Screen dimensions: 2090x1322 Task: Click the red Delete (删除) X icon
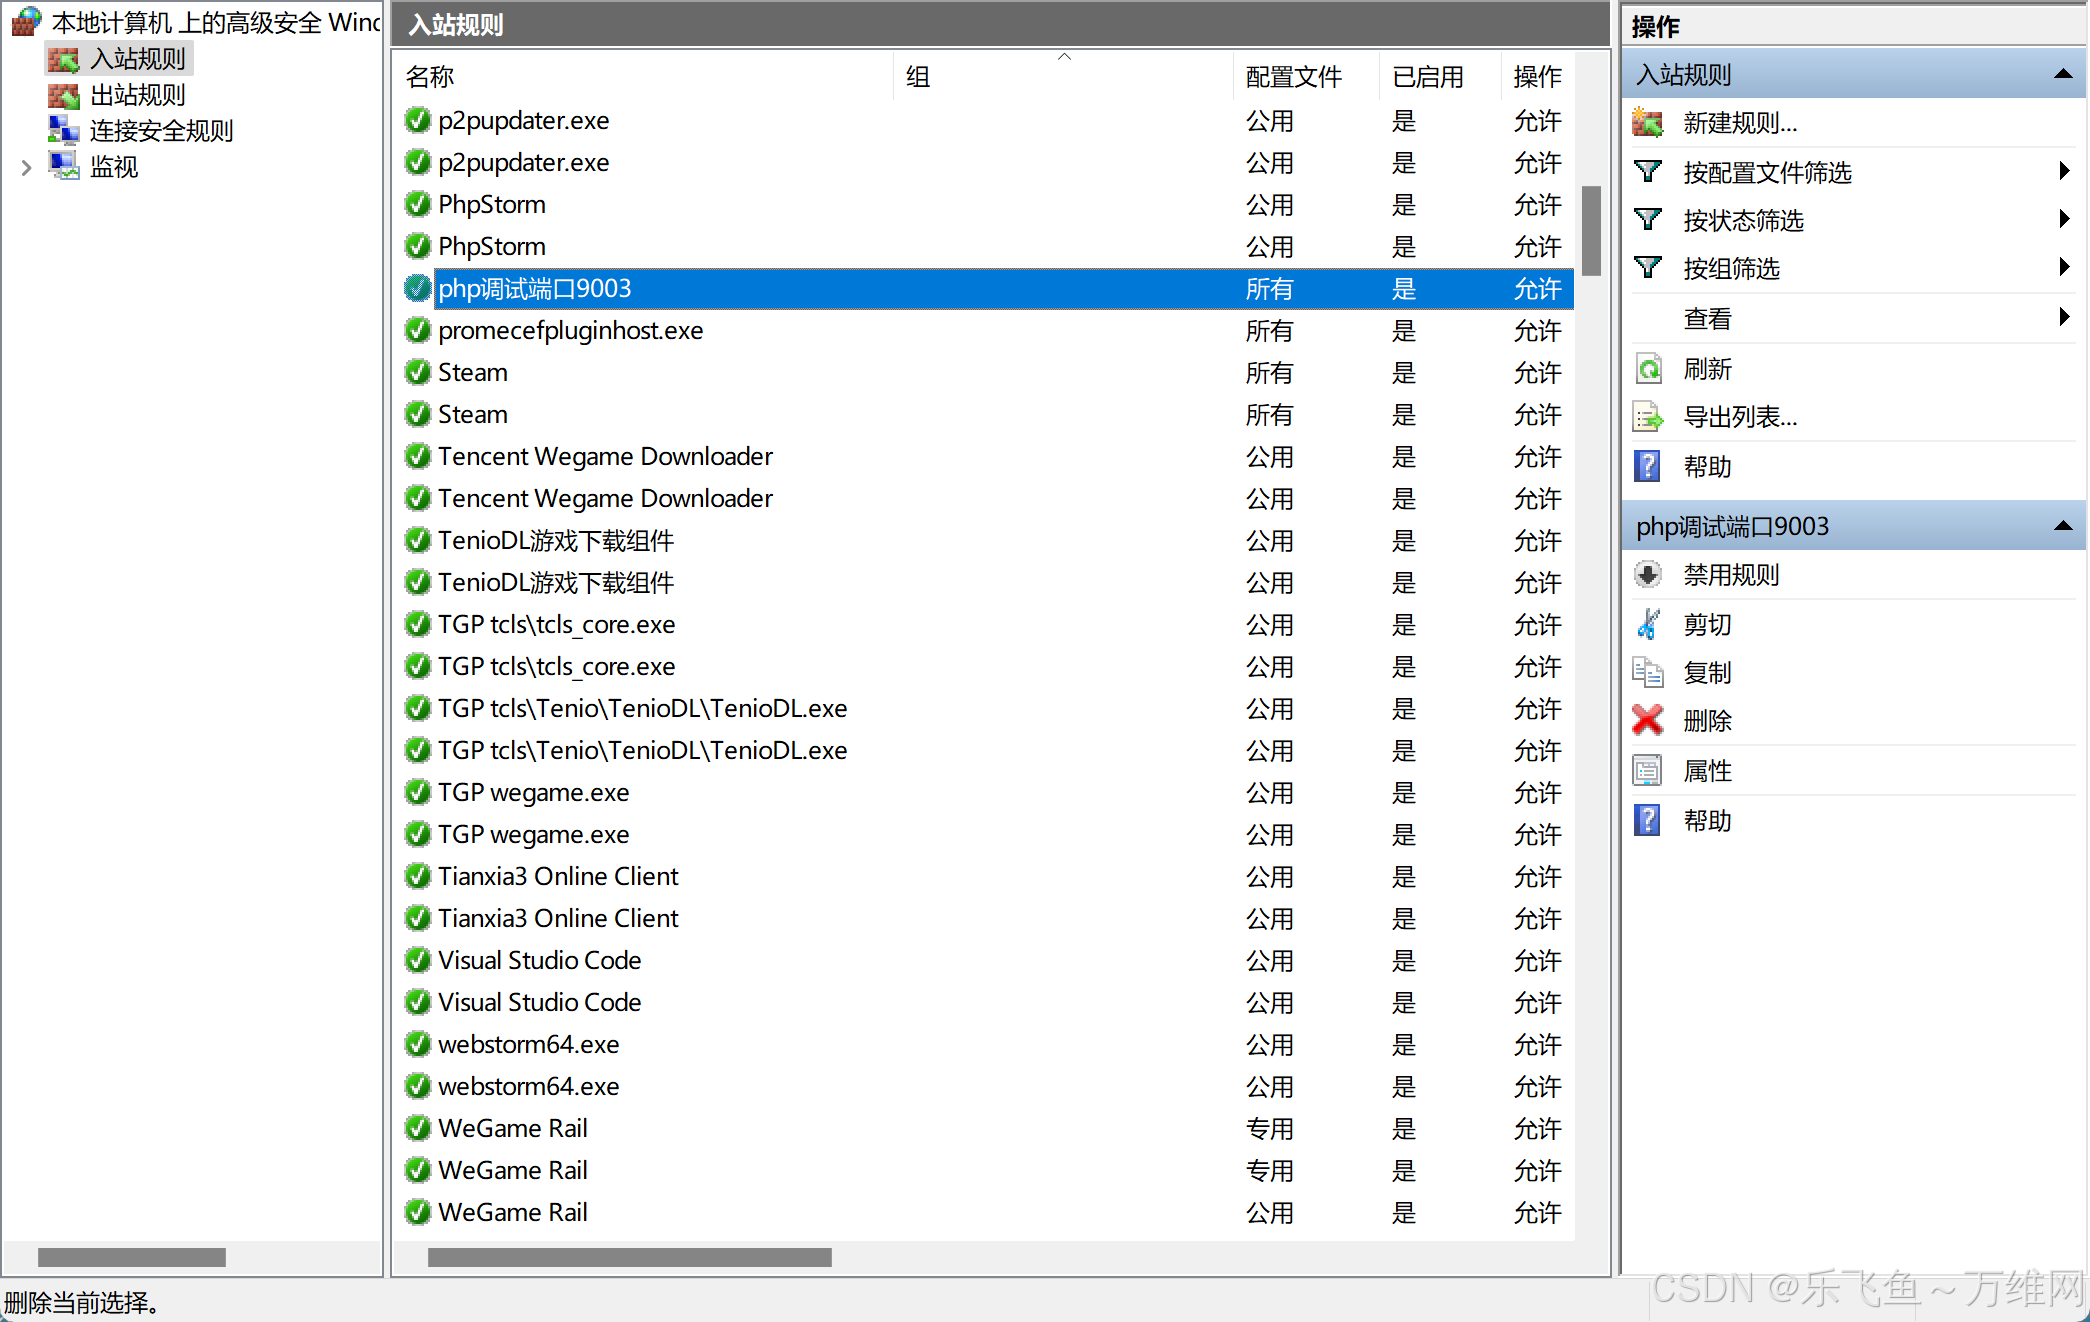1647,720
